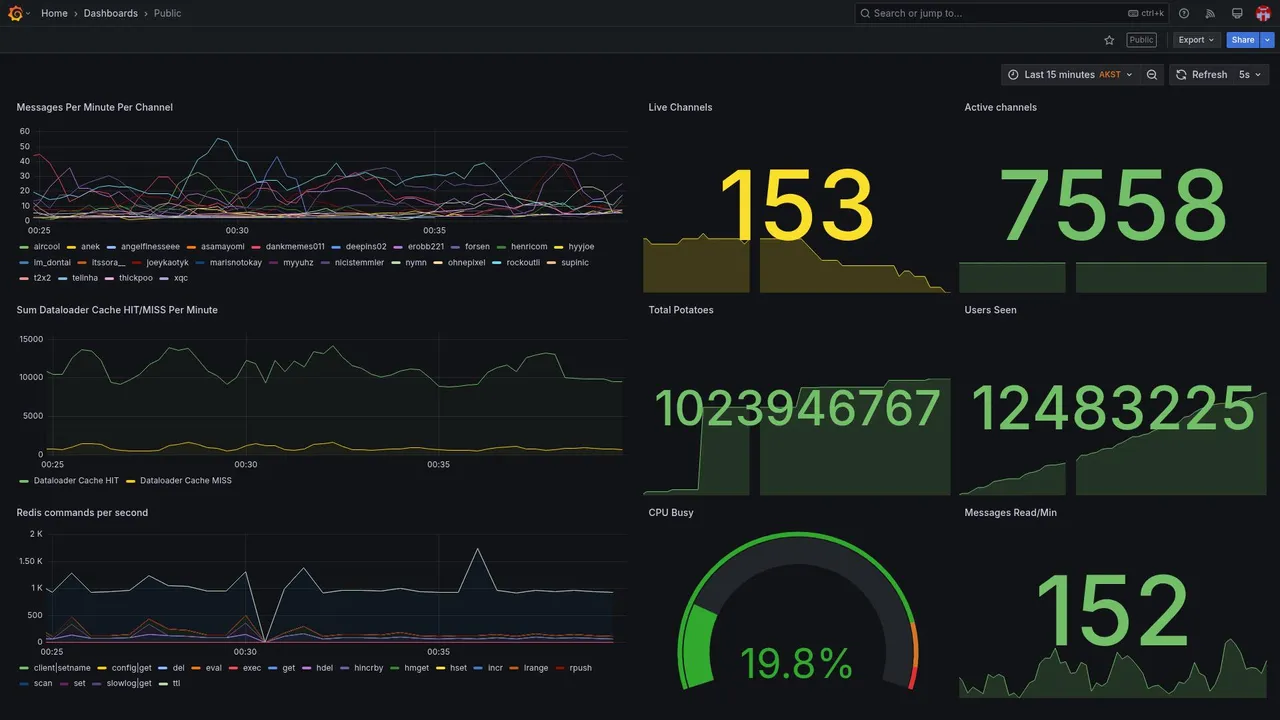Open the Export dropdown menu
This screenshot has width=1280, height=720.
tap(1196, 40)
